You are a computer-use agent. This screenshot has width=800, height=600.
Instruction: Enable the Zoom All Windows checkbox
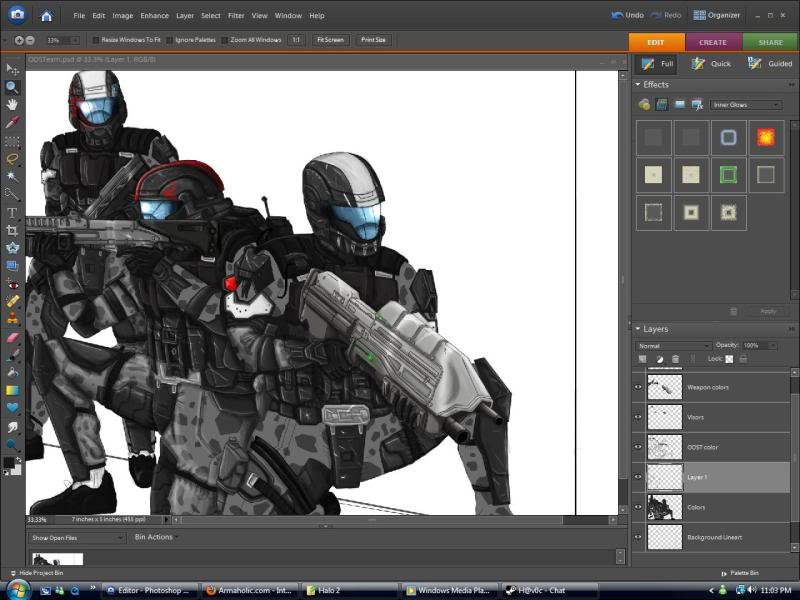(224, 40)
